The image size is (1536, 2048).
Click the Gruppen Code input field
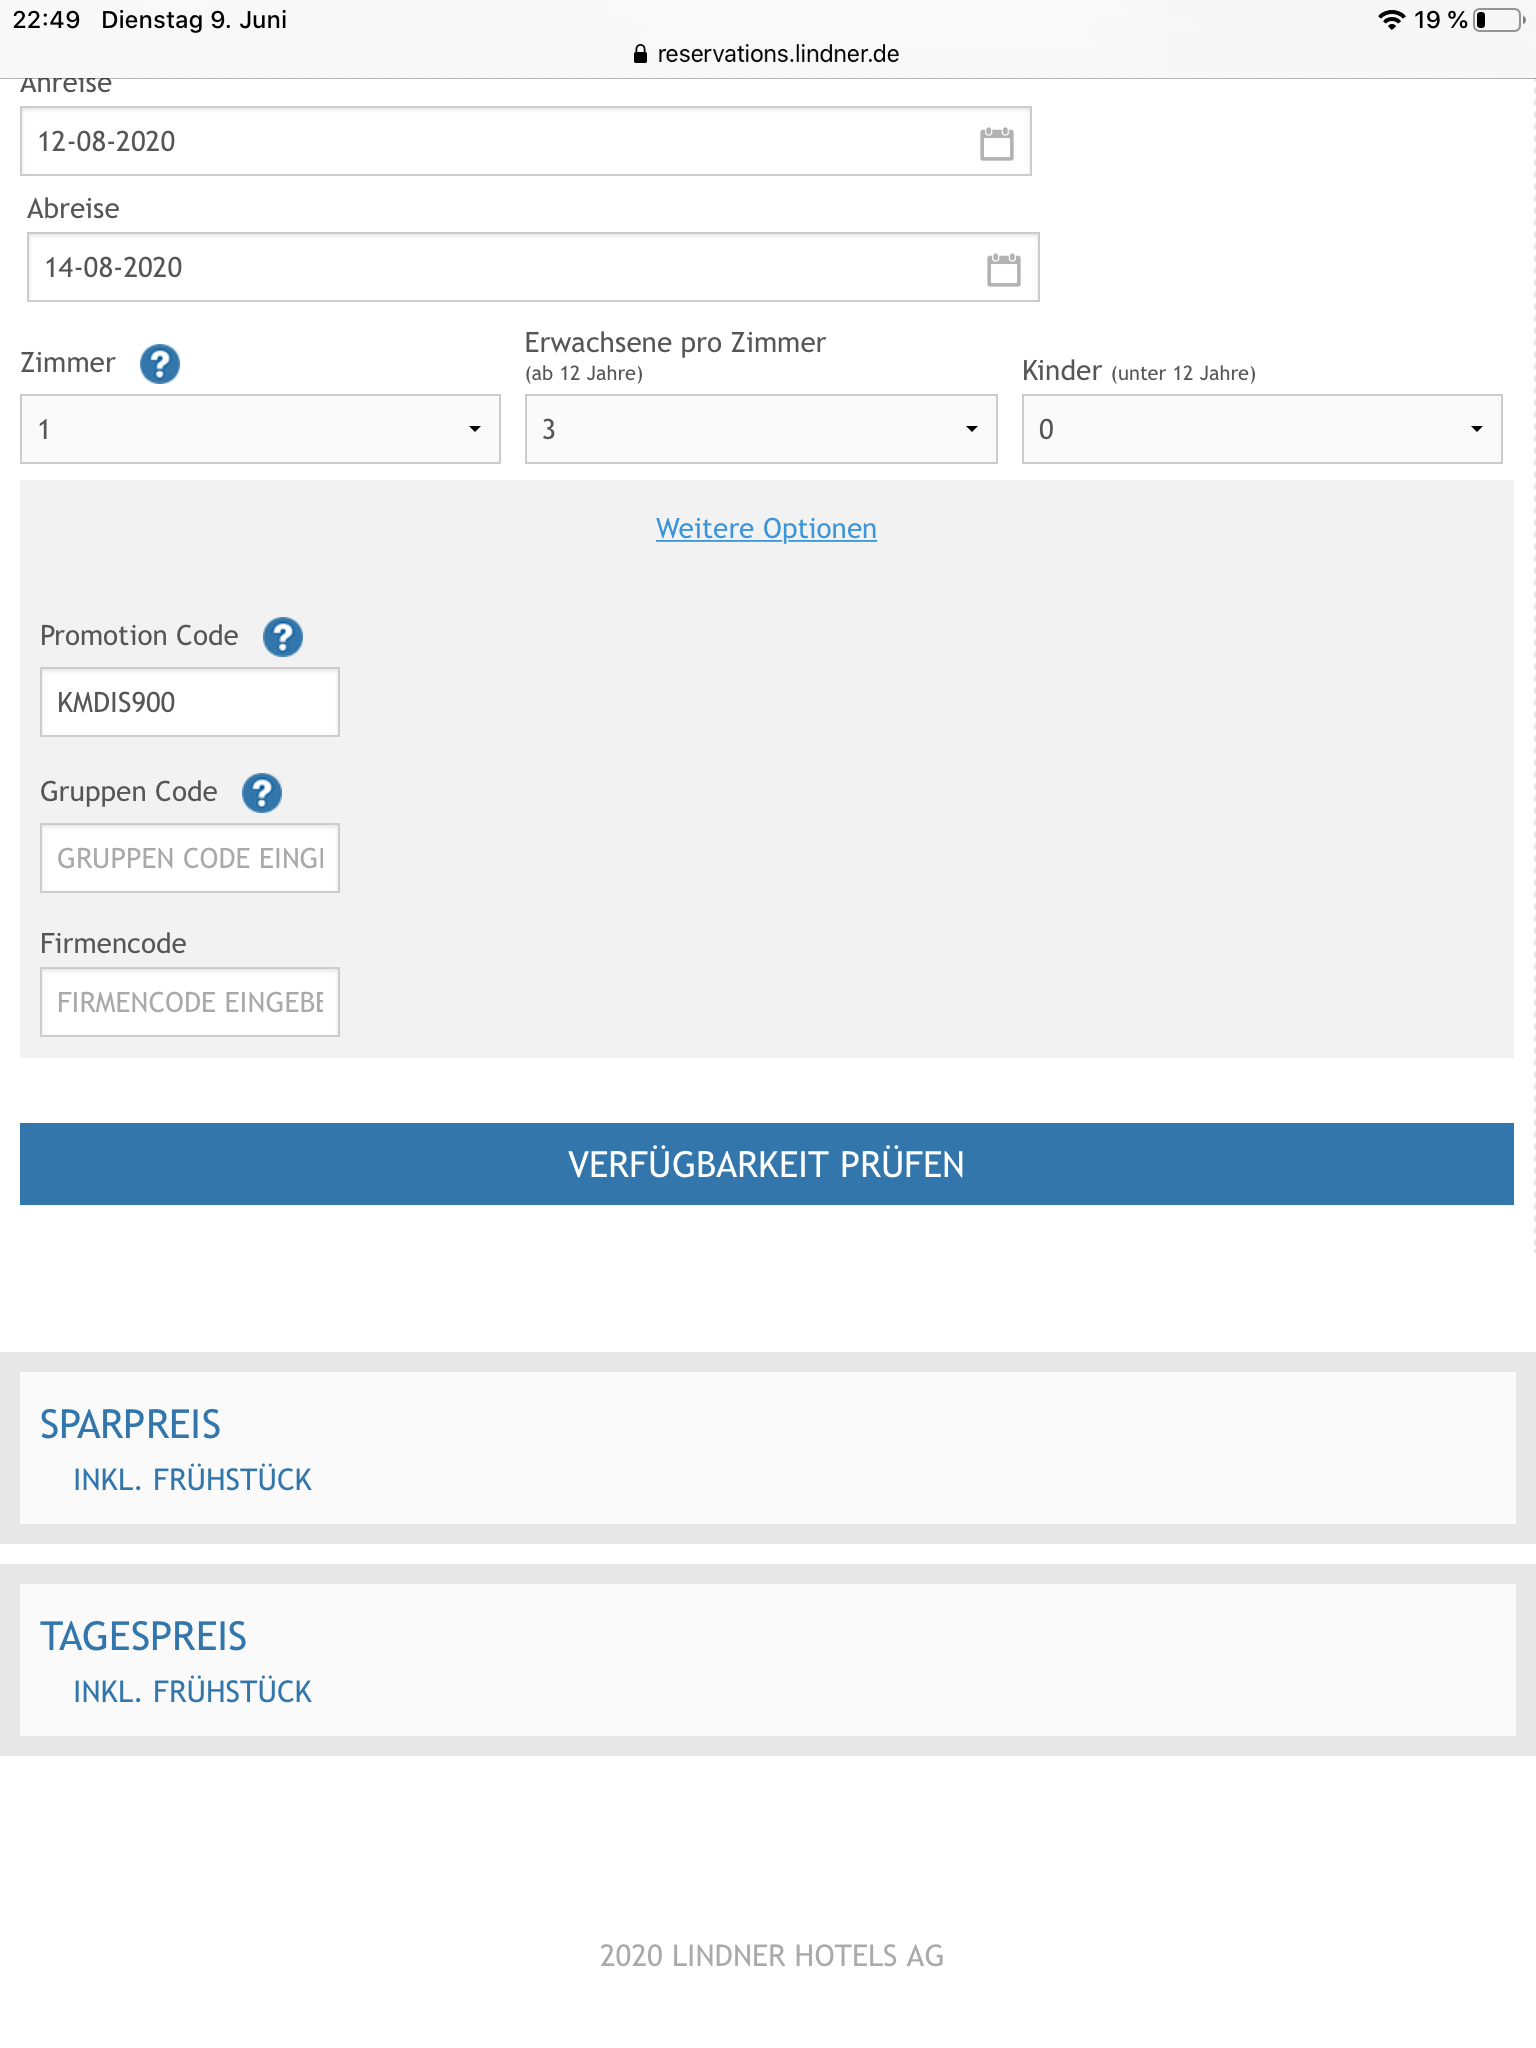190,858
